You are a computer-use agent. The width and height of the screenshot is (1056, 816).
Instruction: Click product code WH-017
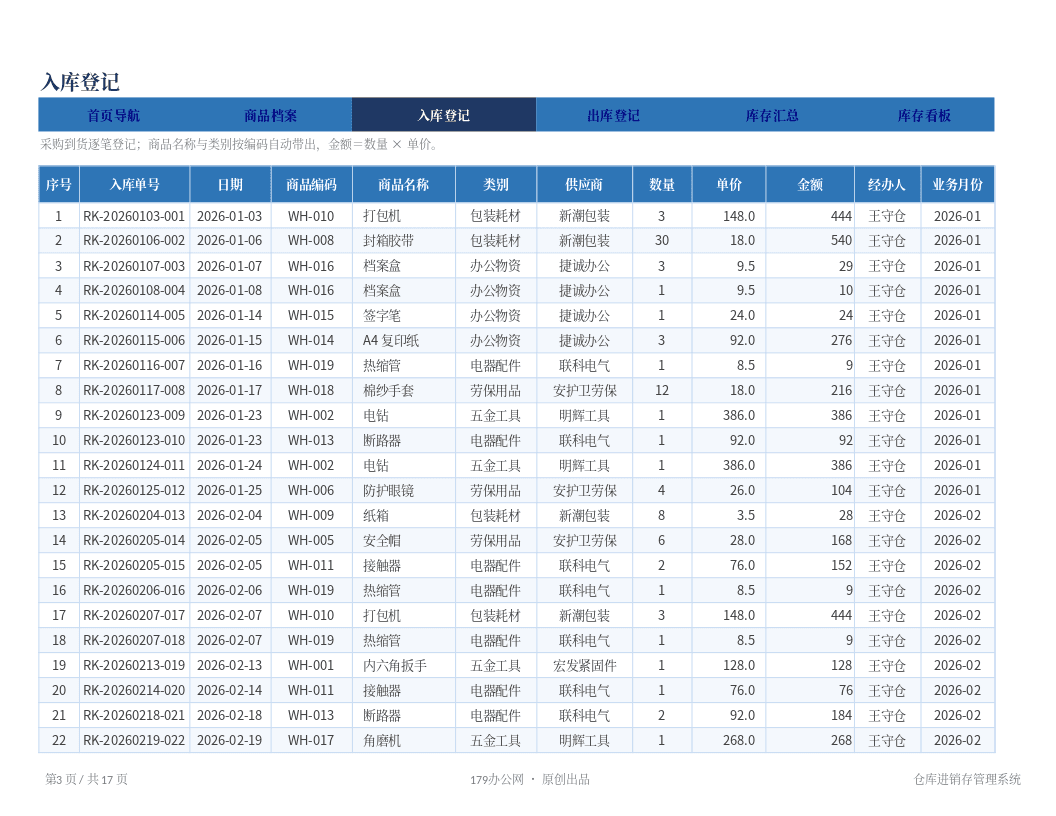pos(311,740)
